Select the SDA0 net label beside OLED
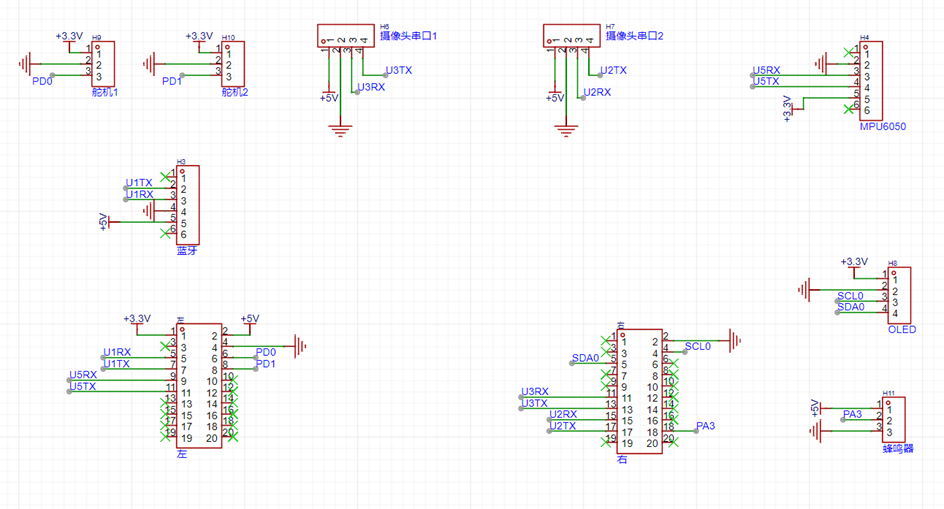 coord(850,308)
